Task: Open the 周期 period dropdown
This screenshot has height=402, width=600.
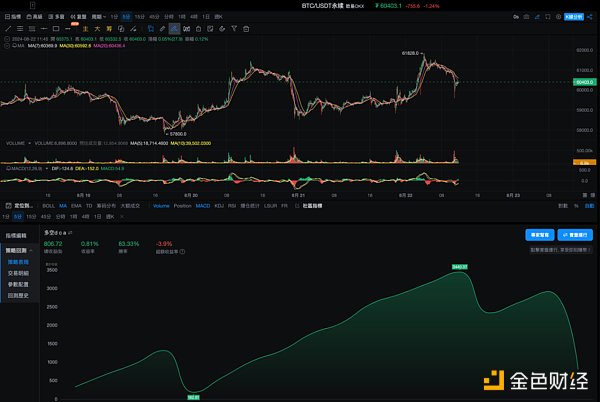Action: (x=98, y=17)
